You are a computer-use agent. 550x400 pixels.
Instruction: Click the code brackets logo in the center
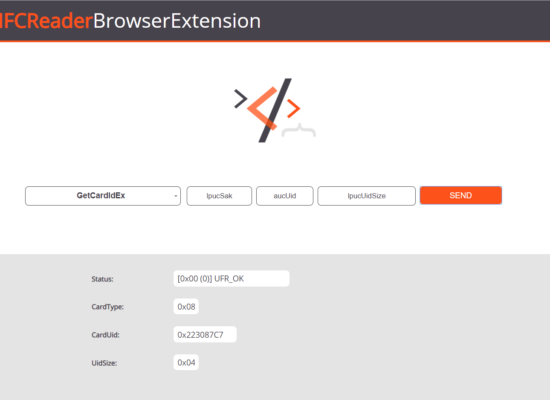pyautogui.click(x=275, y=110)
